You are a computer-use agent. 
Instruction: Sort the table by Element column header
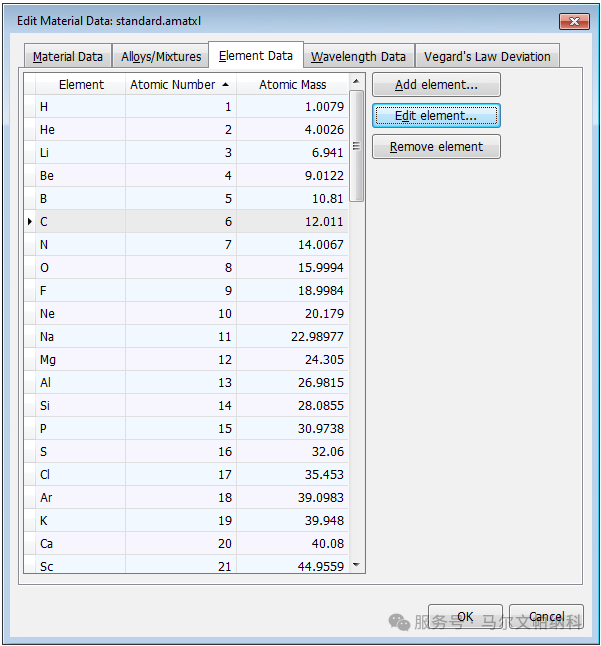coord(81,84)
